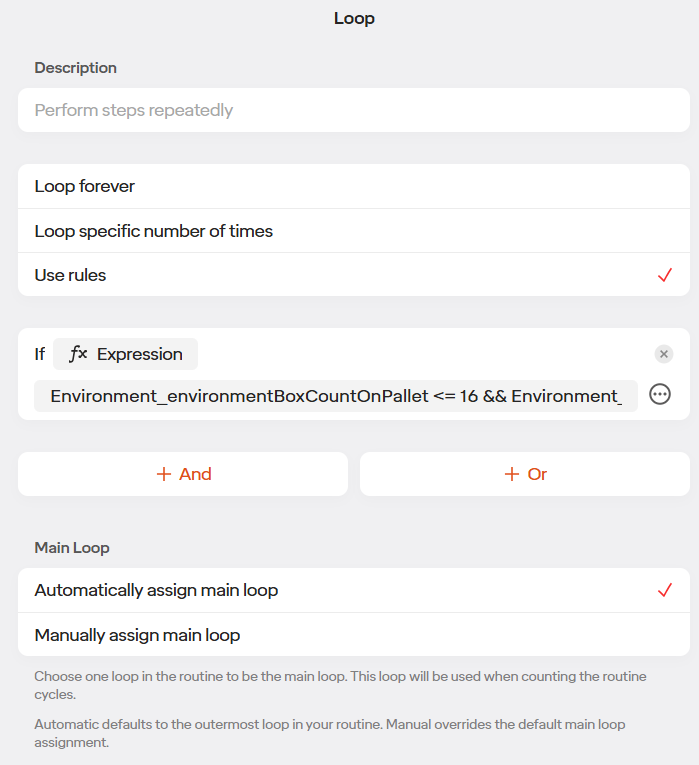This screenshot has height=765, width=699.
Task: Click the Main Loop section heading
Action: [72, 548]
